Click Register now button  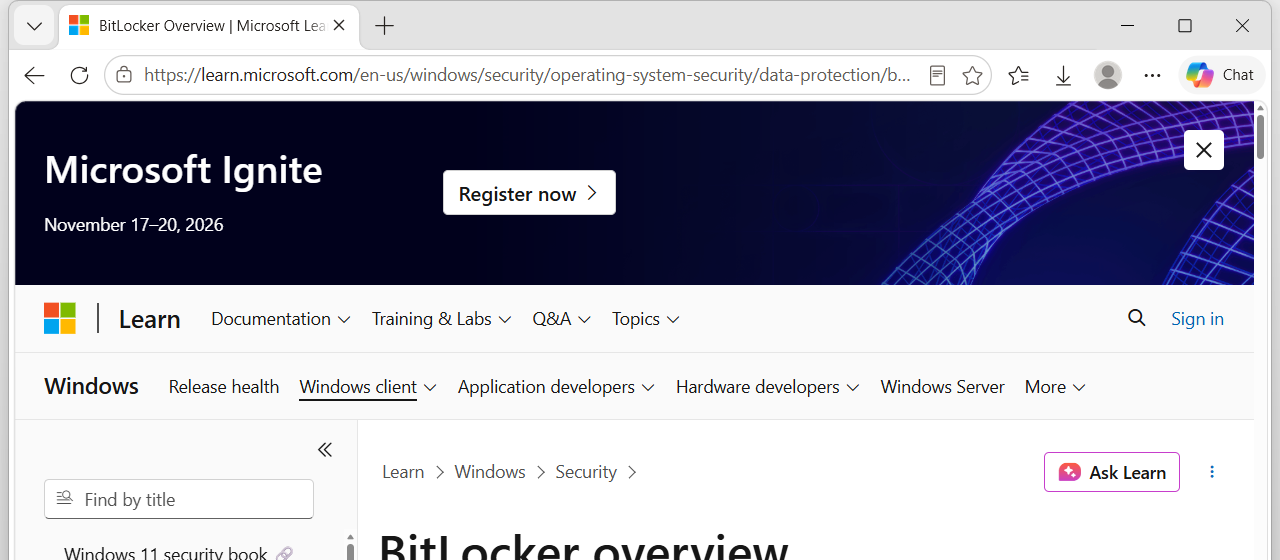[529, 193]
